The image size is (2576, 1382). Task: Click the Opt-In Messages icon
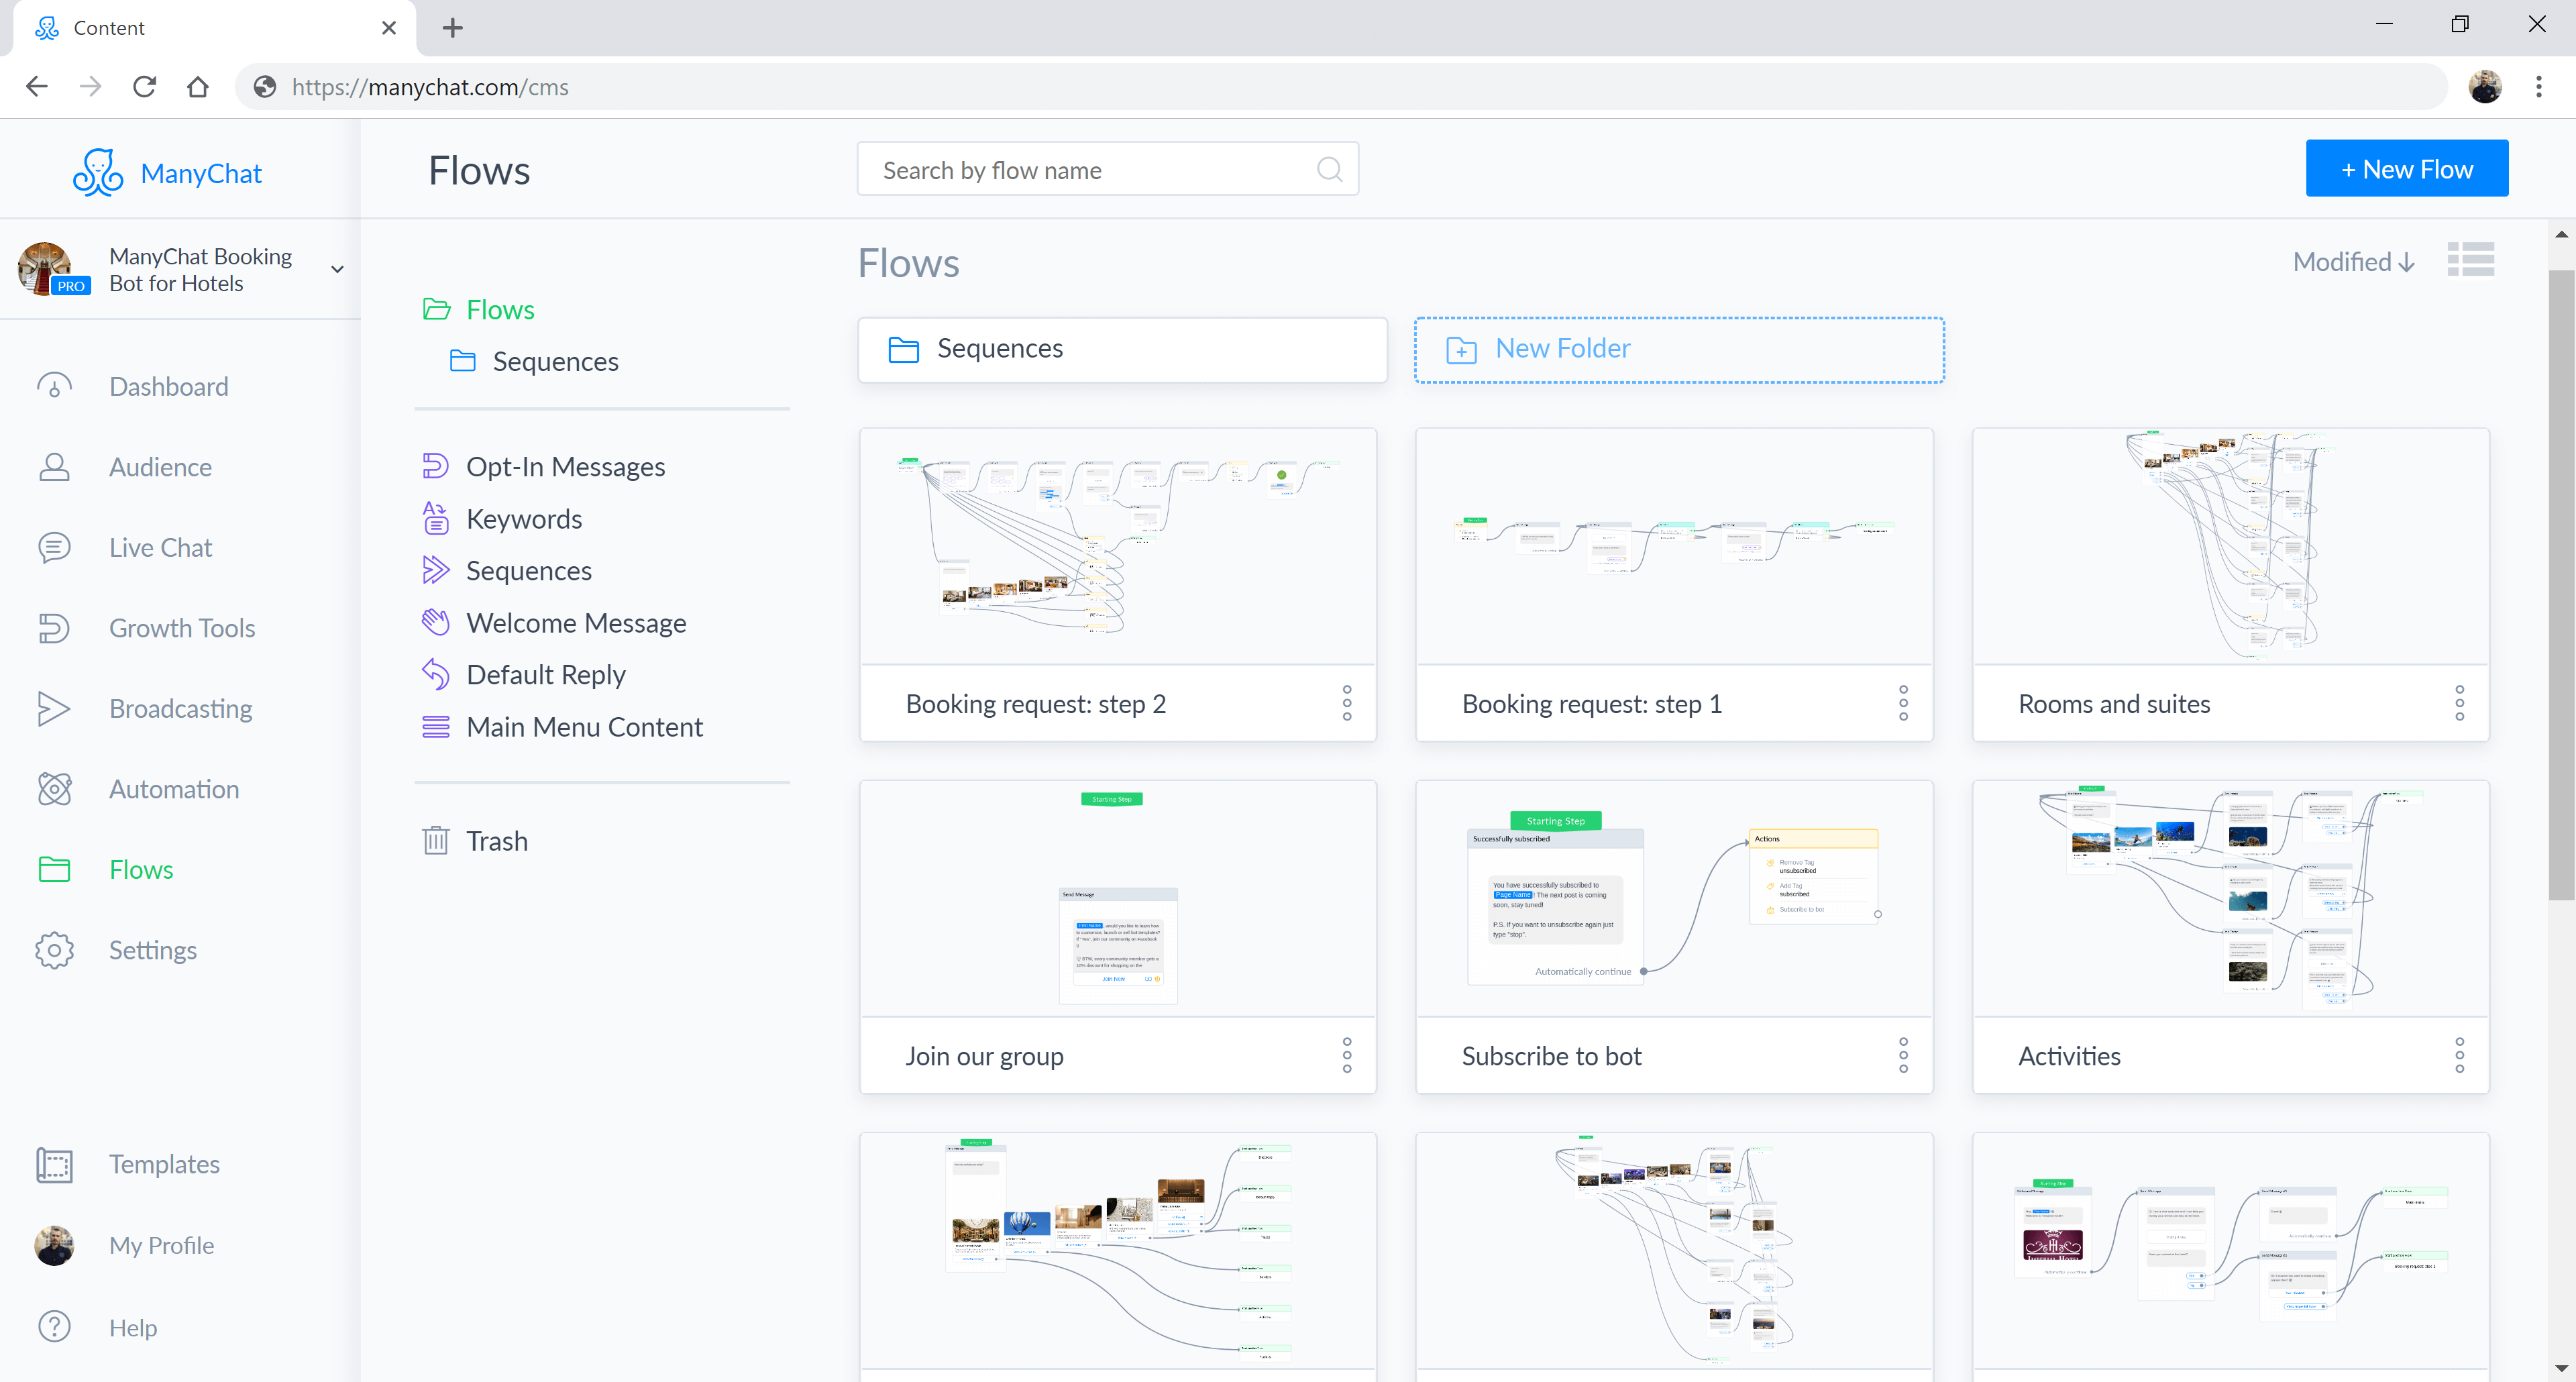pos(435,466)
